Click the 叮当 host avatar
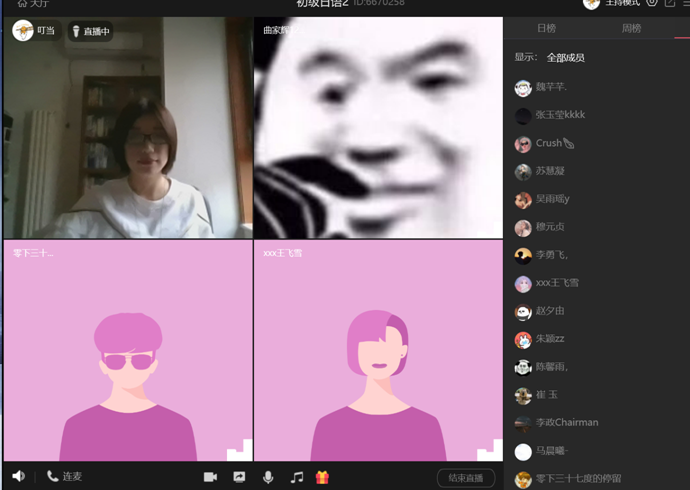This screenshot has height=490, width=690. pyautogui.click(x=23, y=31)
